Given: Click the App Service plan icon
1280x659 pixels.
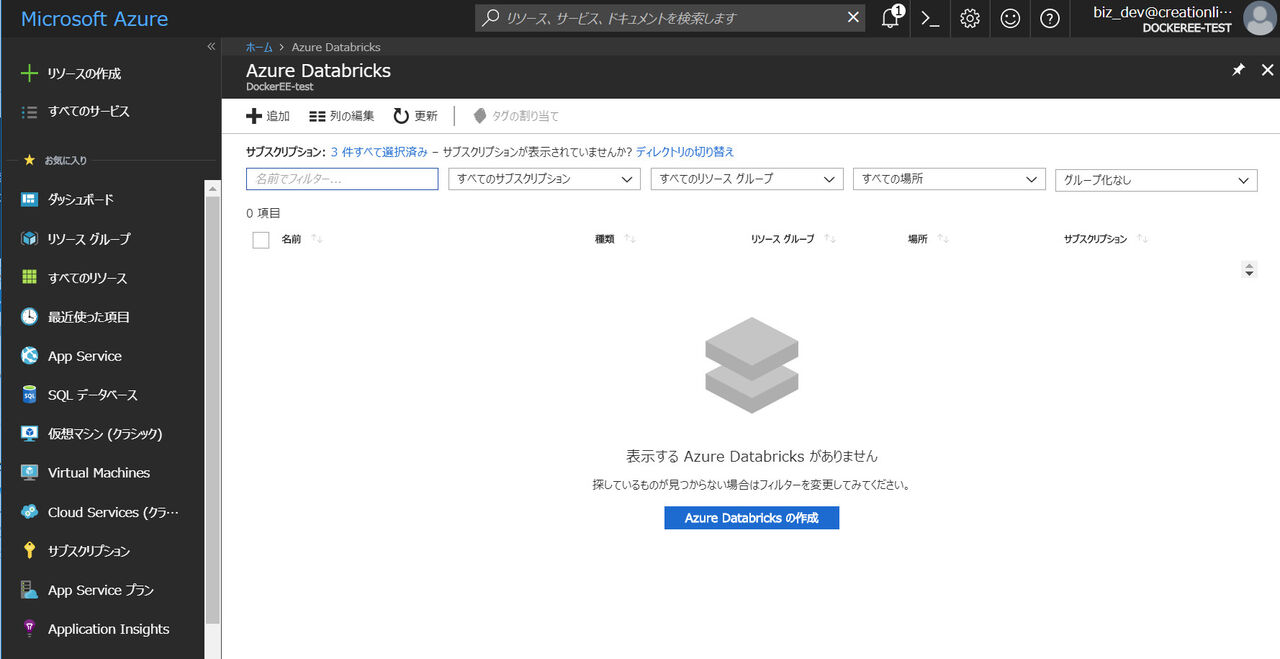Looking at the screenshot, I should pyautogui.click(x=29, y=590).
